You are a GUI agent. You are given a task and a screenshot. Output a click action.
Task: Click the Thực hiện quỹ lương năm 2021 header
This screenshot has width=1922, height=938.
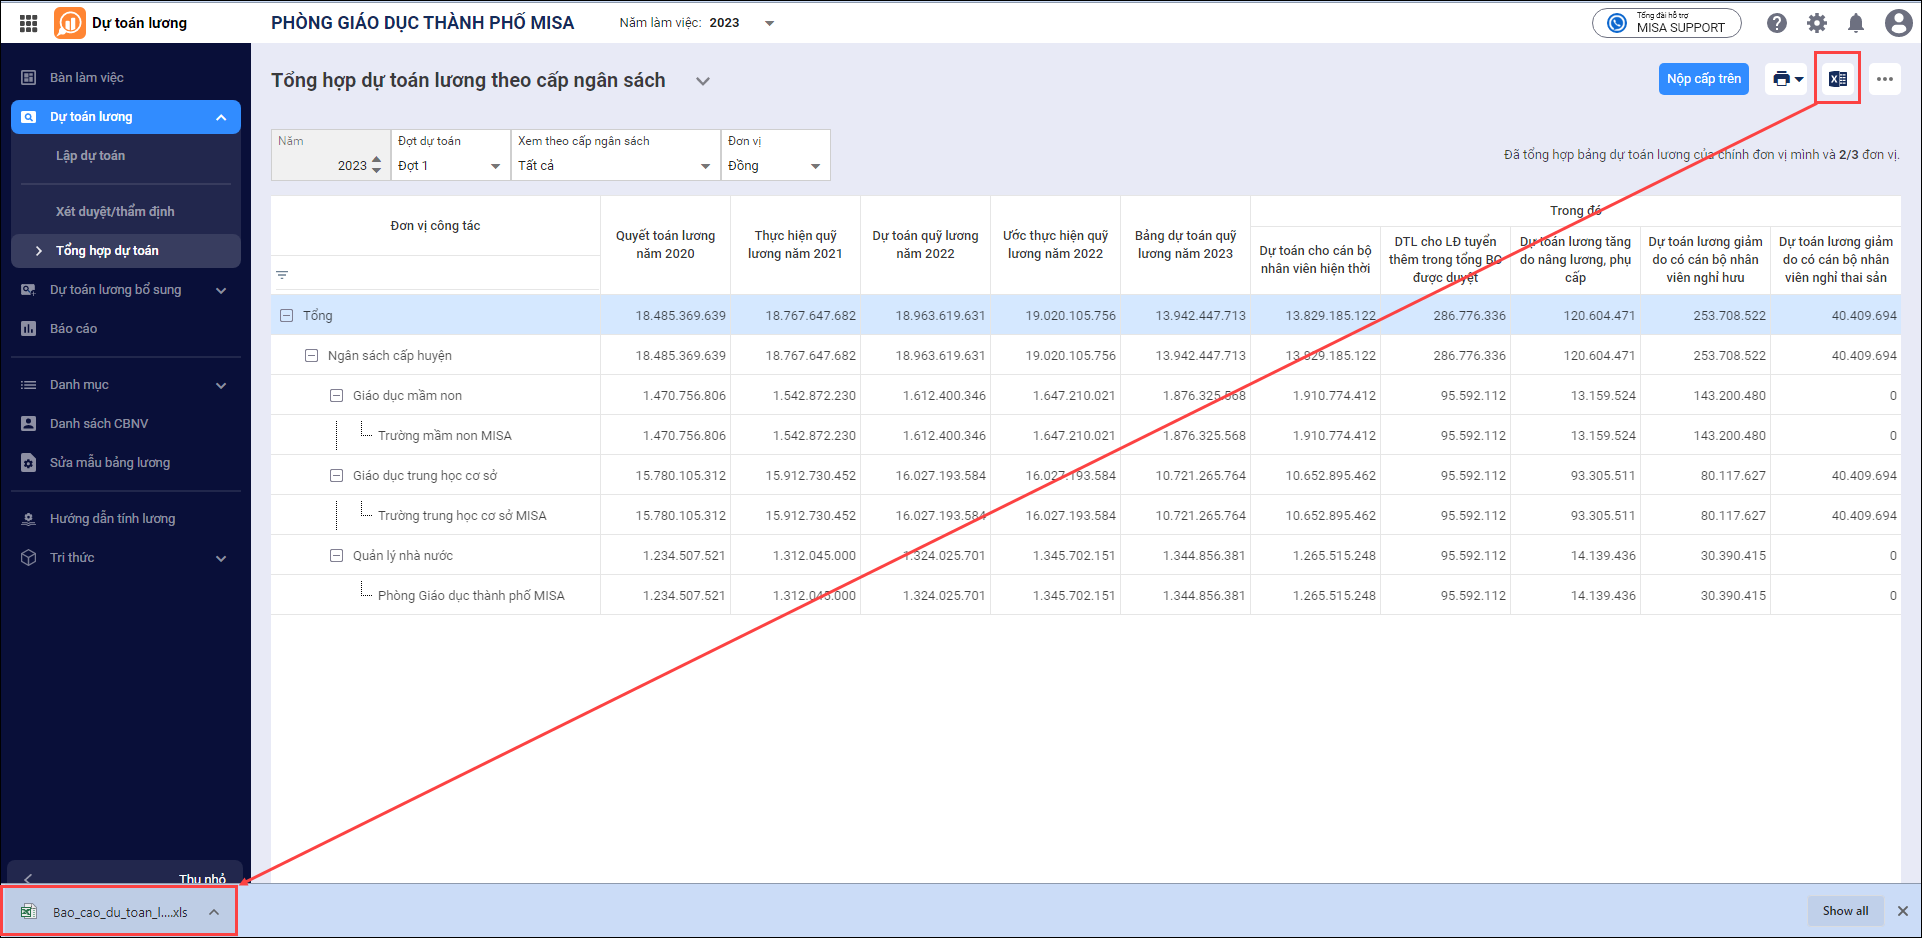796,245
